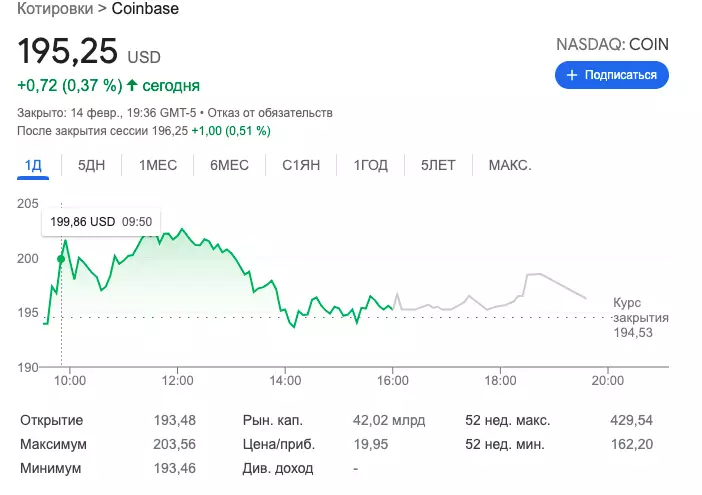Switch to the 5ДН chart tab
This screenshot has height=495, width=702.
click(91, 165)
